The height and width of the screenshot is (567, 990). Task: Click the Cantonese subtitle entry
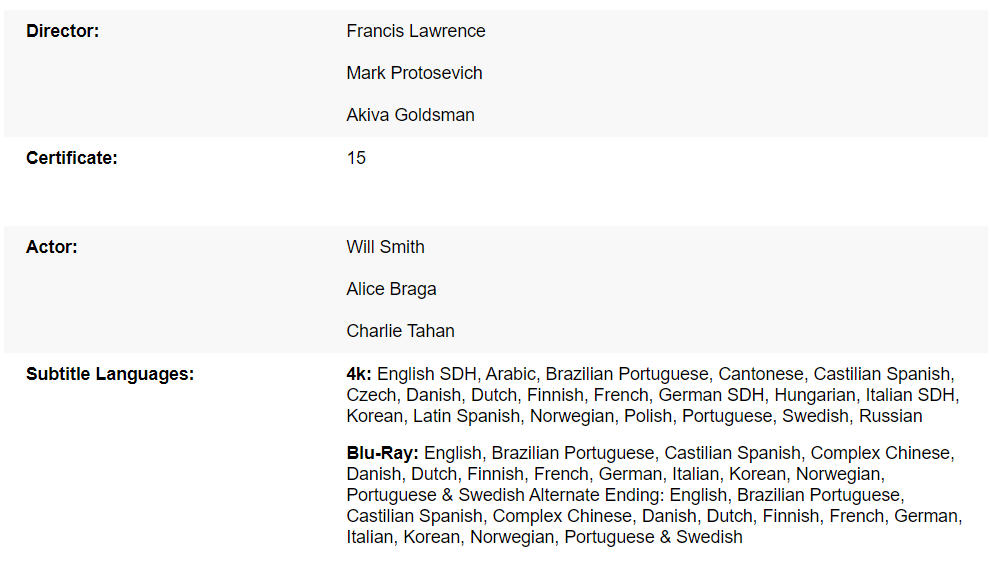pos(760,374)
